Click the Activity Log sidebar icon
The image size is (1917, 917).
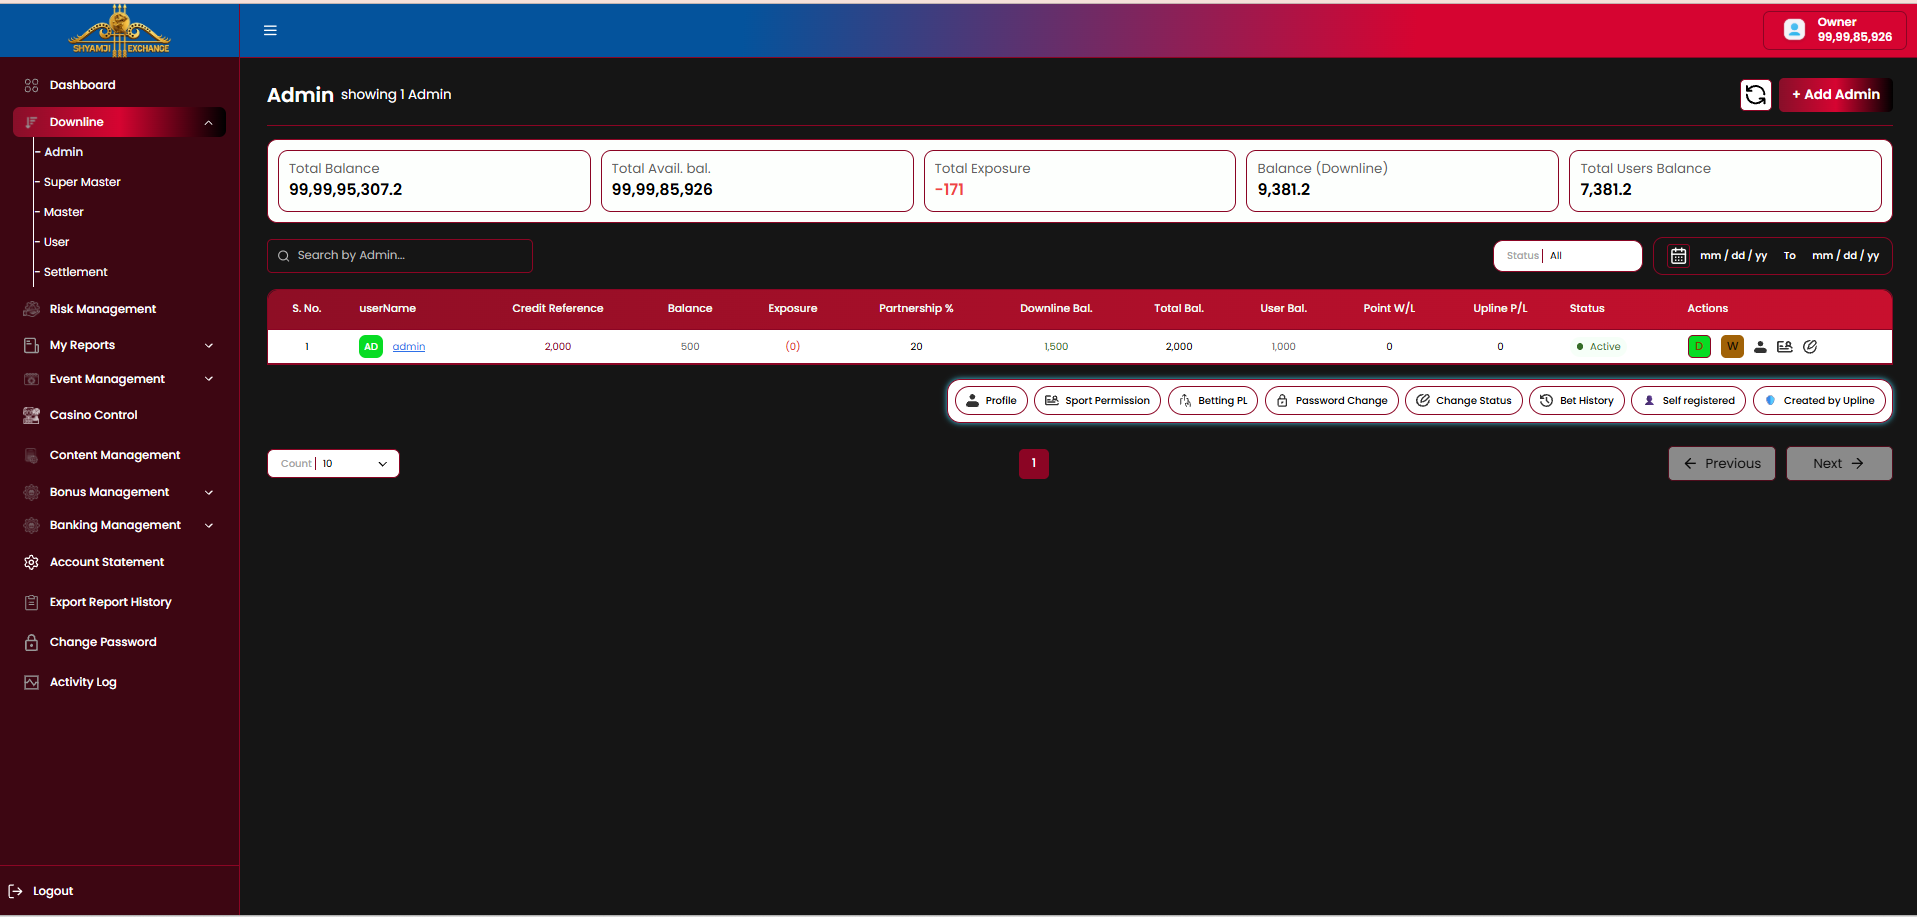[x=31, y=682]
